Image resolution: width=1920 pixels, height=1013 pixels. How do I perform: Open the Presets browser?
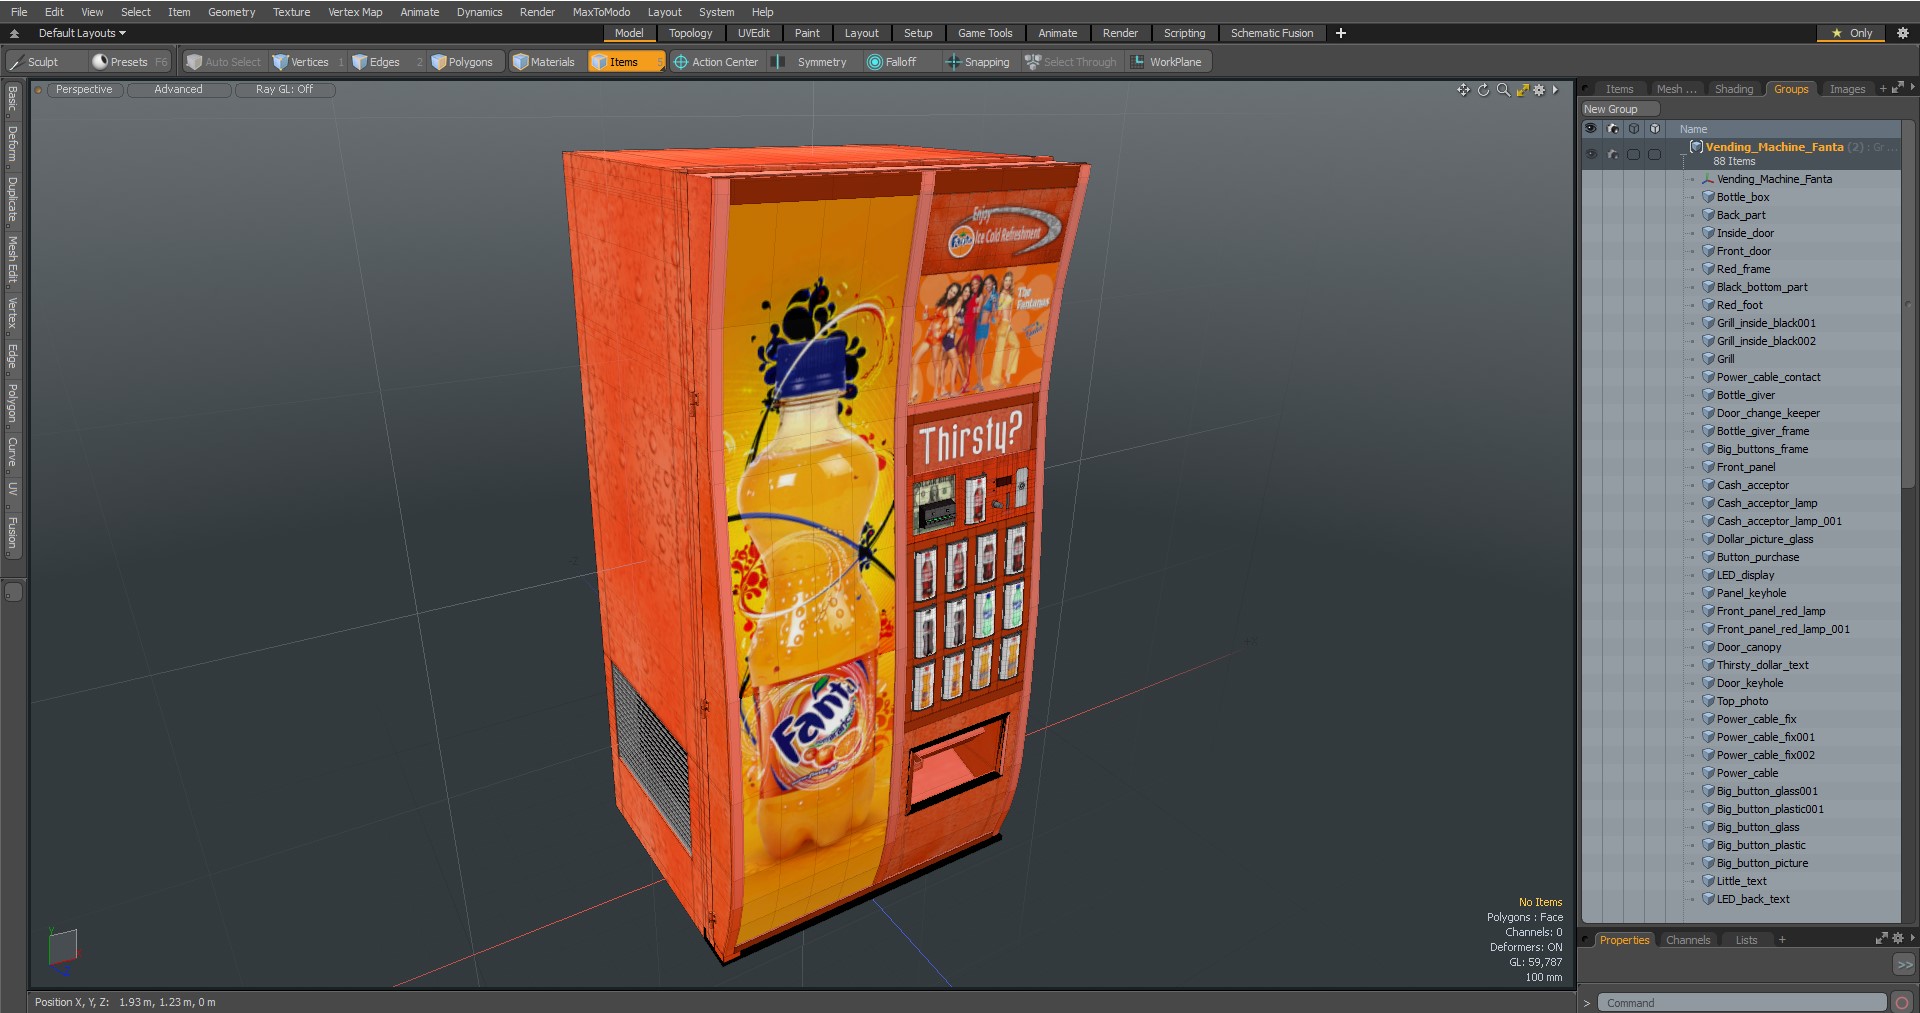pyautogui.click(x=129, y=62)
